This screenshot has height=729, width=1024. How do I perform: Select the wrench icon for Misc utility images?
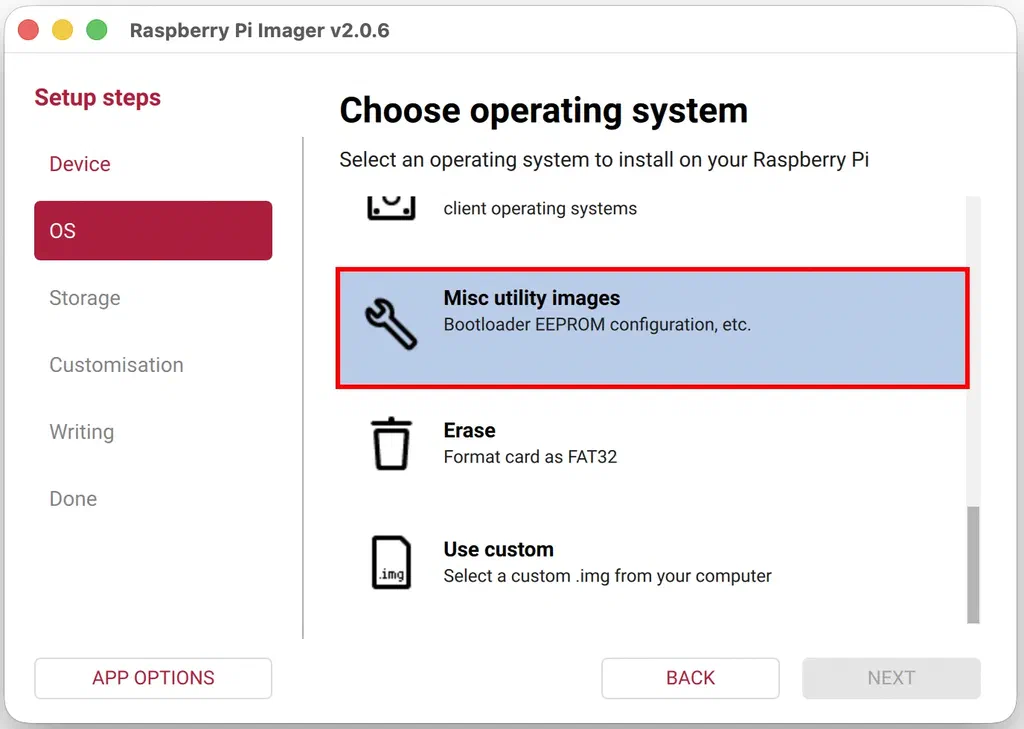pos(391,324)
